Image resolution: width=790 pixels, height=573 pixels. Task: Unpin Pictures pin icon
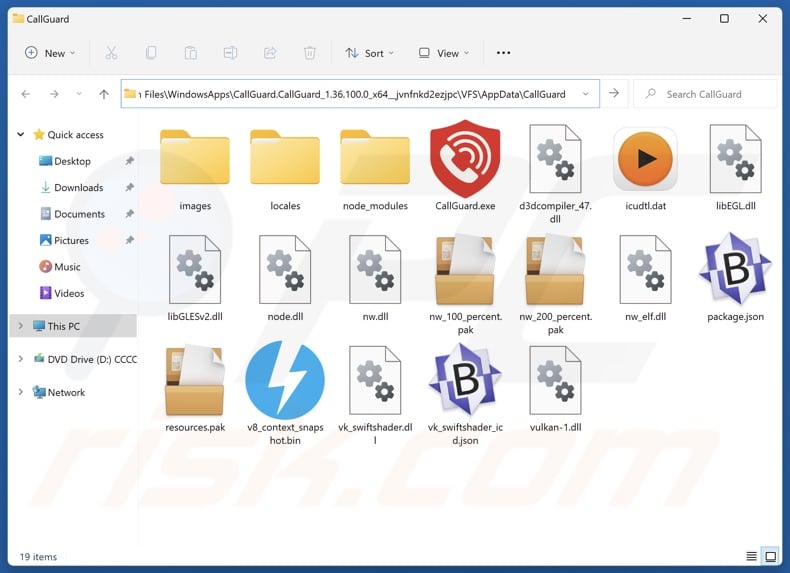pyautogui.click(x=129, y=240)
